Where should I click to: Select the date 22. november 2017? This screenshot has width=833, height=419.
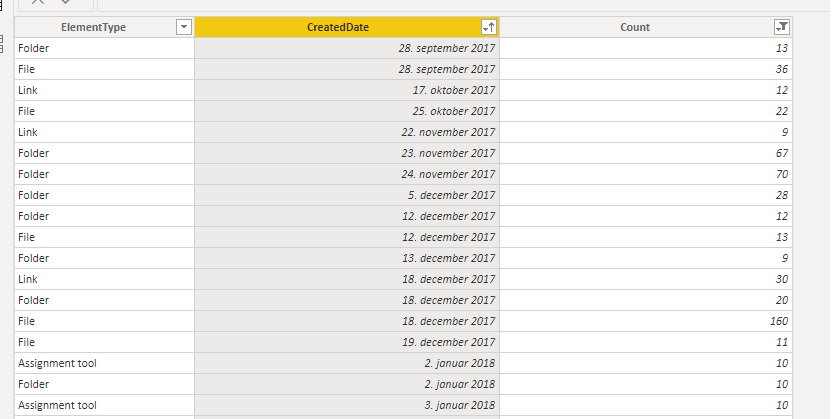coord(347,132)
